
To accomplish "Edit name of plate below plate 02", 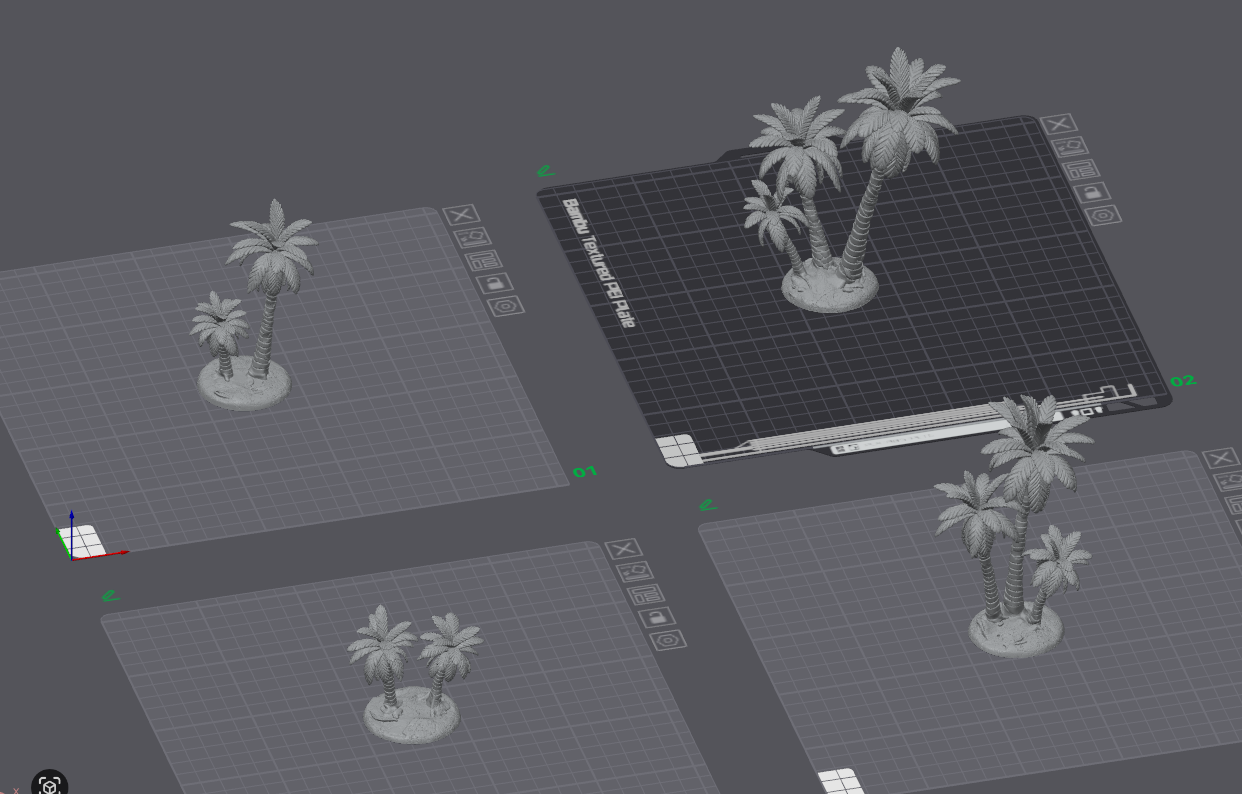I will (708, 506).
